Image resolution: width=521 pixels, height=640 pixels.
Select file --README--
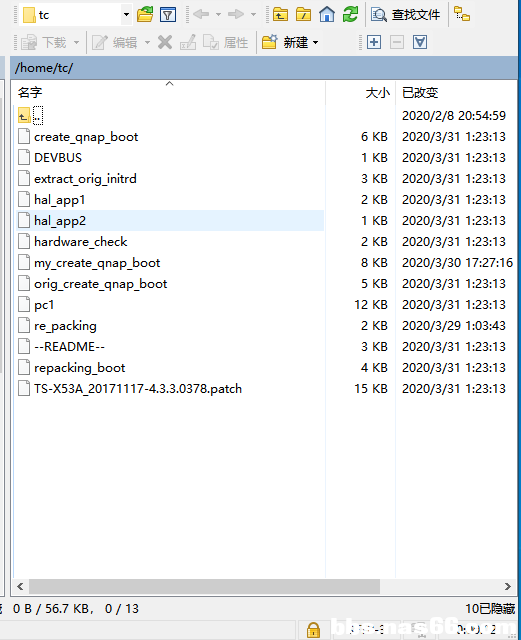69,347
